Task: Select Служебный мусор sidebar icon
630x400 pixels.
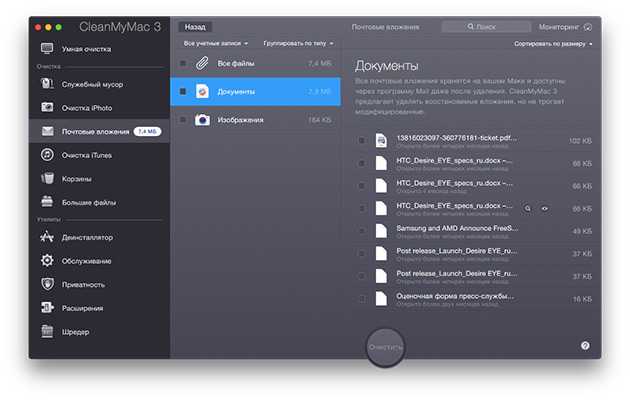Action: click(x=47, y=84)
